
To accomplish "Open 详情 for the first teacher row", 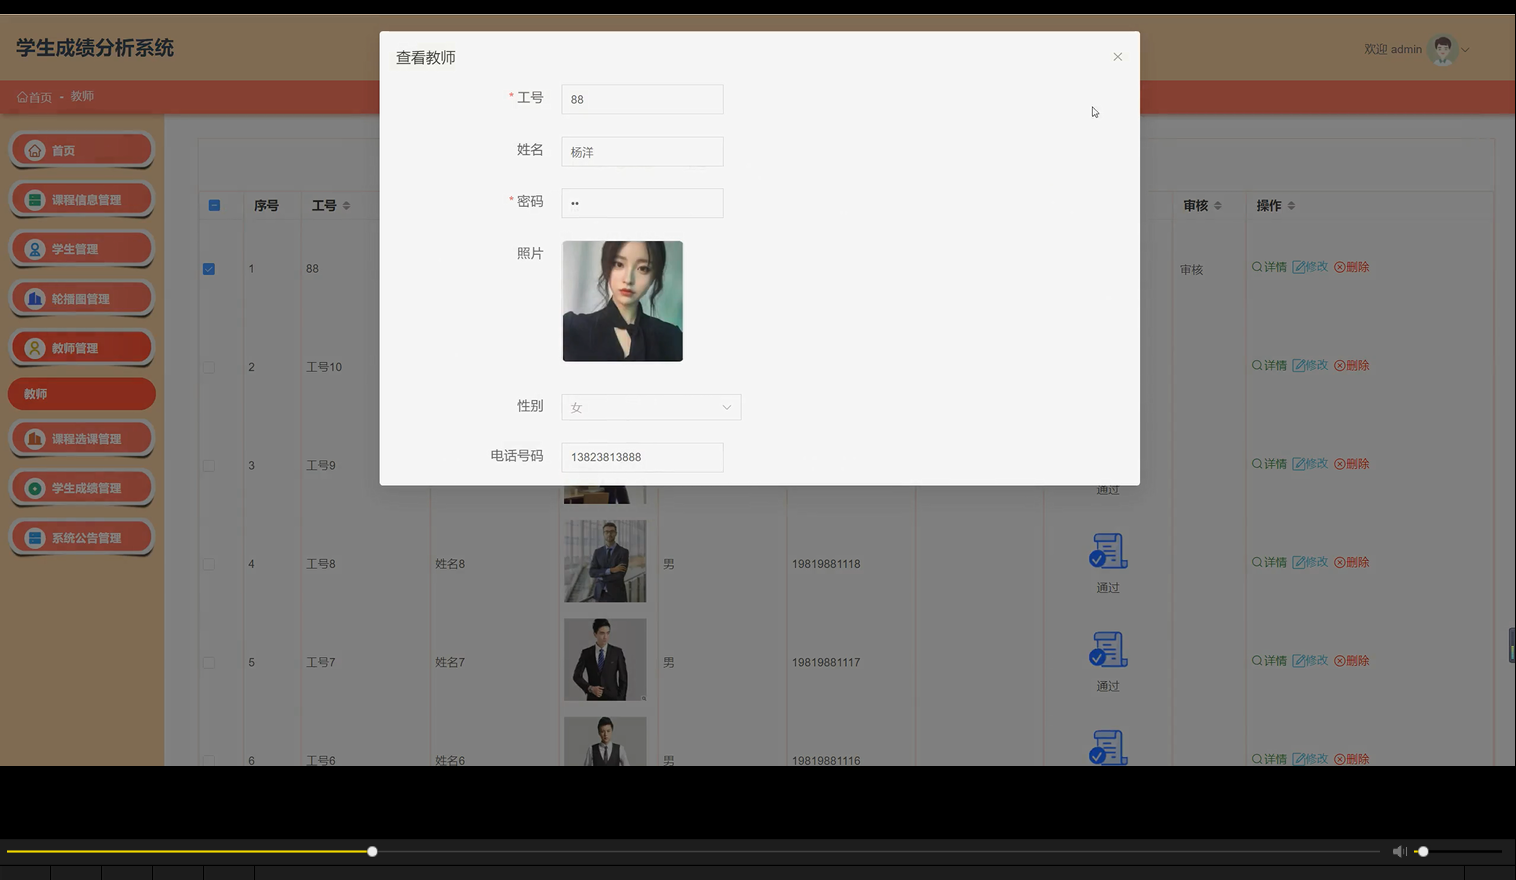I will pyautogui.click(x=1268, y=267).
